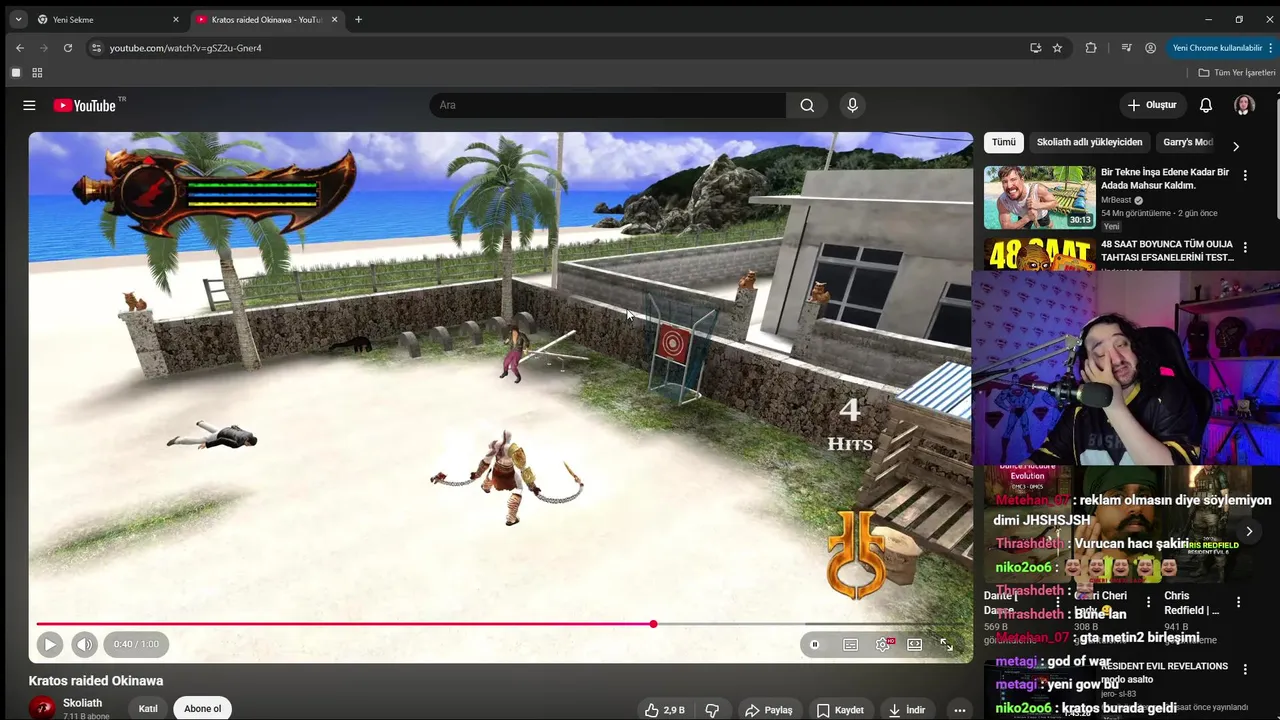Image resolution: width=1280 pixels, height=720 pixels.
Task: Click the youtube.com address bar URL
Action: [x=186, y=48]
